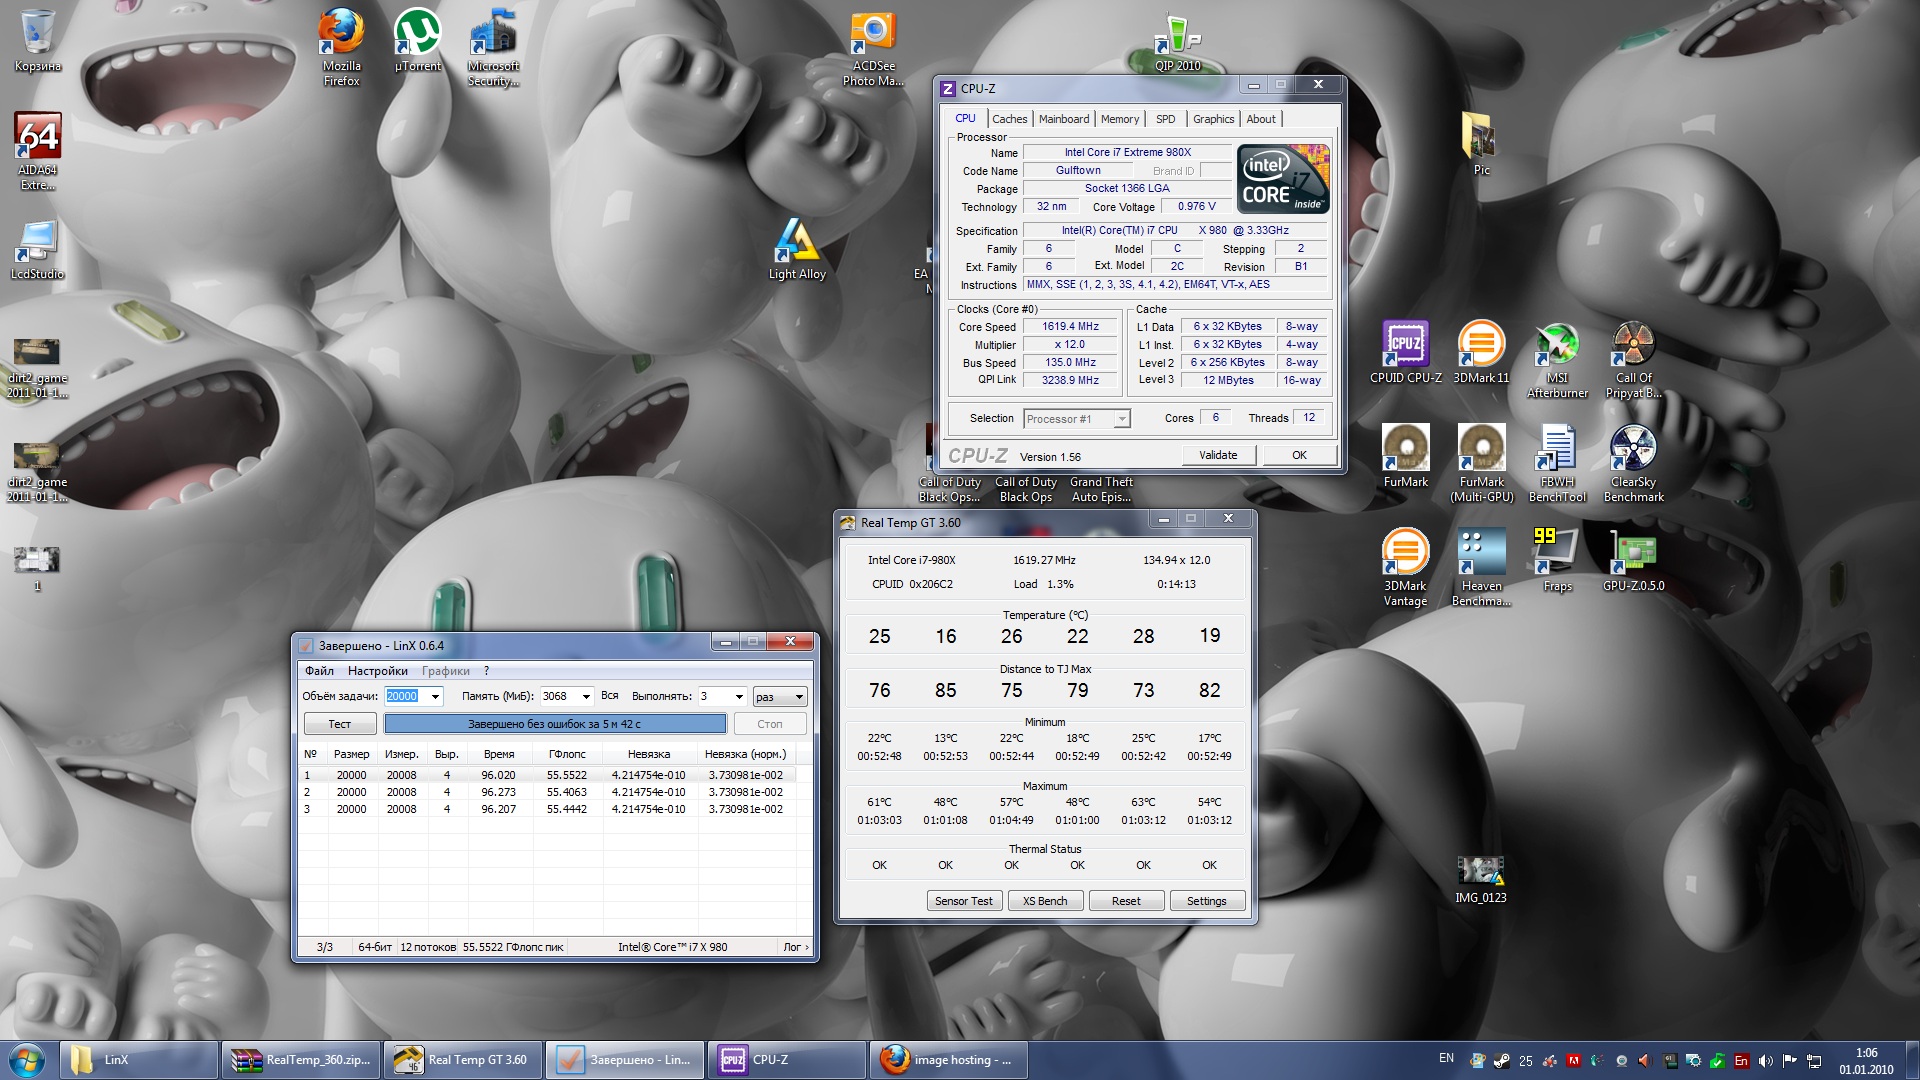This screenshot has width=1920, height=1080.
Task: Launch Mozilla Firefox from desktop
Action: point(341,47)
